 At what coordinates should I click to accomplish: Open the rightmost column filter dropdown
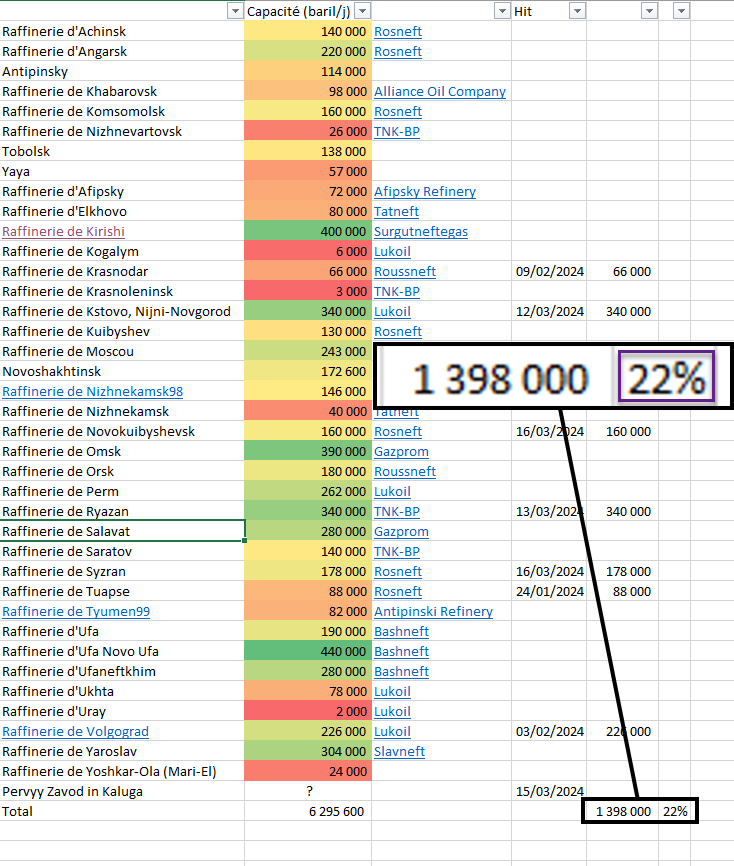tap(681, 10)
